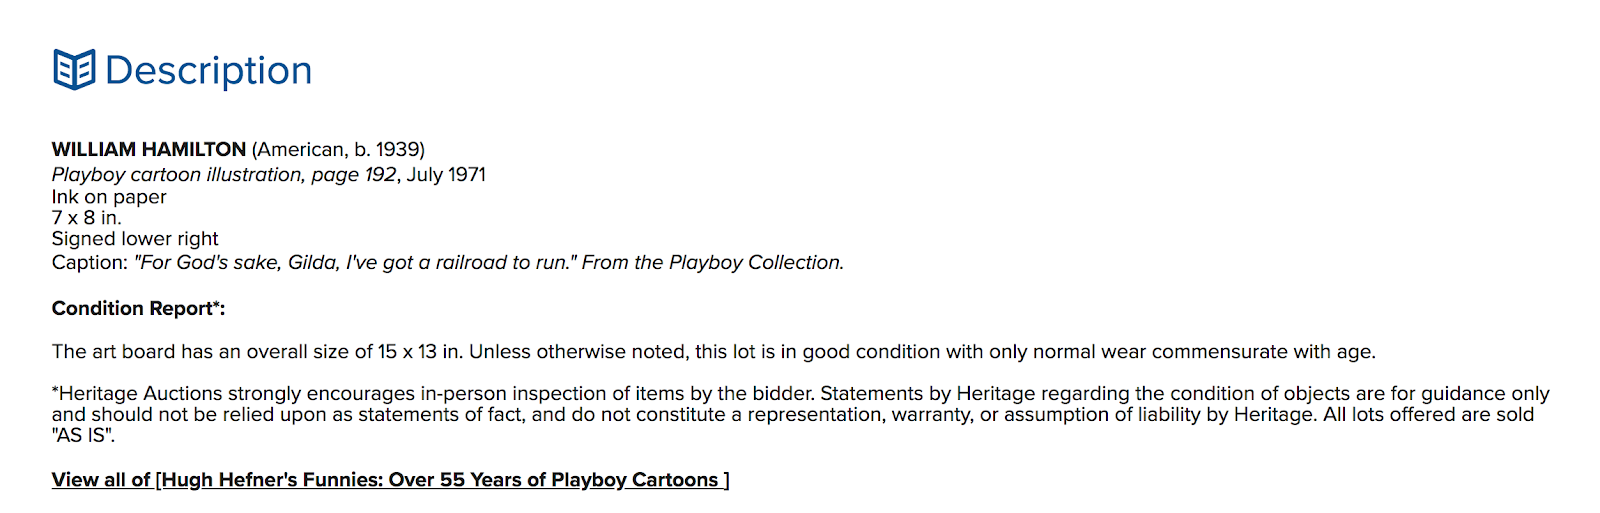Click the "Ink on paper" medium line
The height and width of the screenshot is (513, 1600).
point(109,197)
